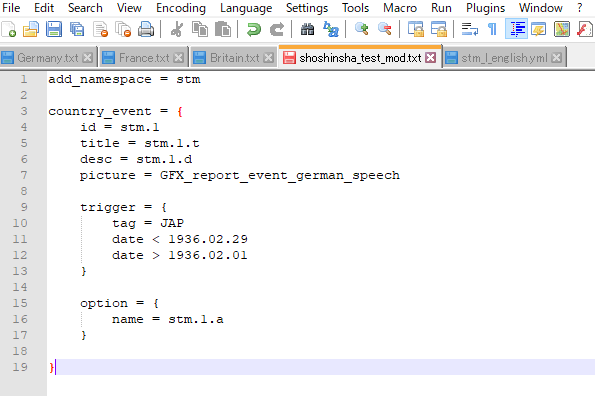Copy the selection with the Copy icon
The width and height of the screenshot is (595, 396).
pyautogui.click(x=200, y=29)
